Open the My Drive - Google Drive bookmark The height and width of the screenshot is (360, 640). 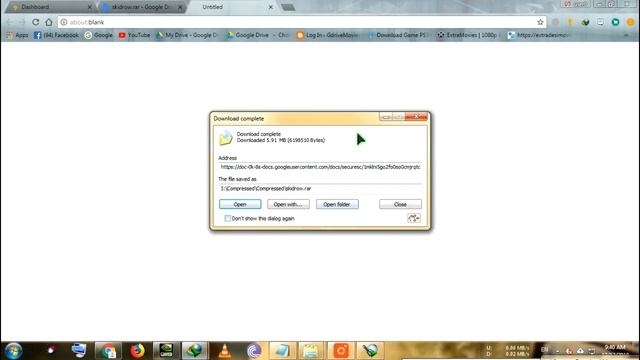pyautogui.click(x=187, y=35)
